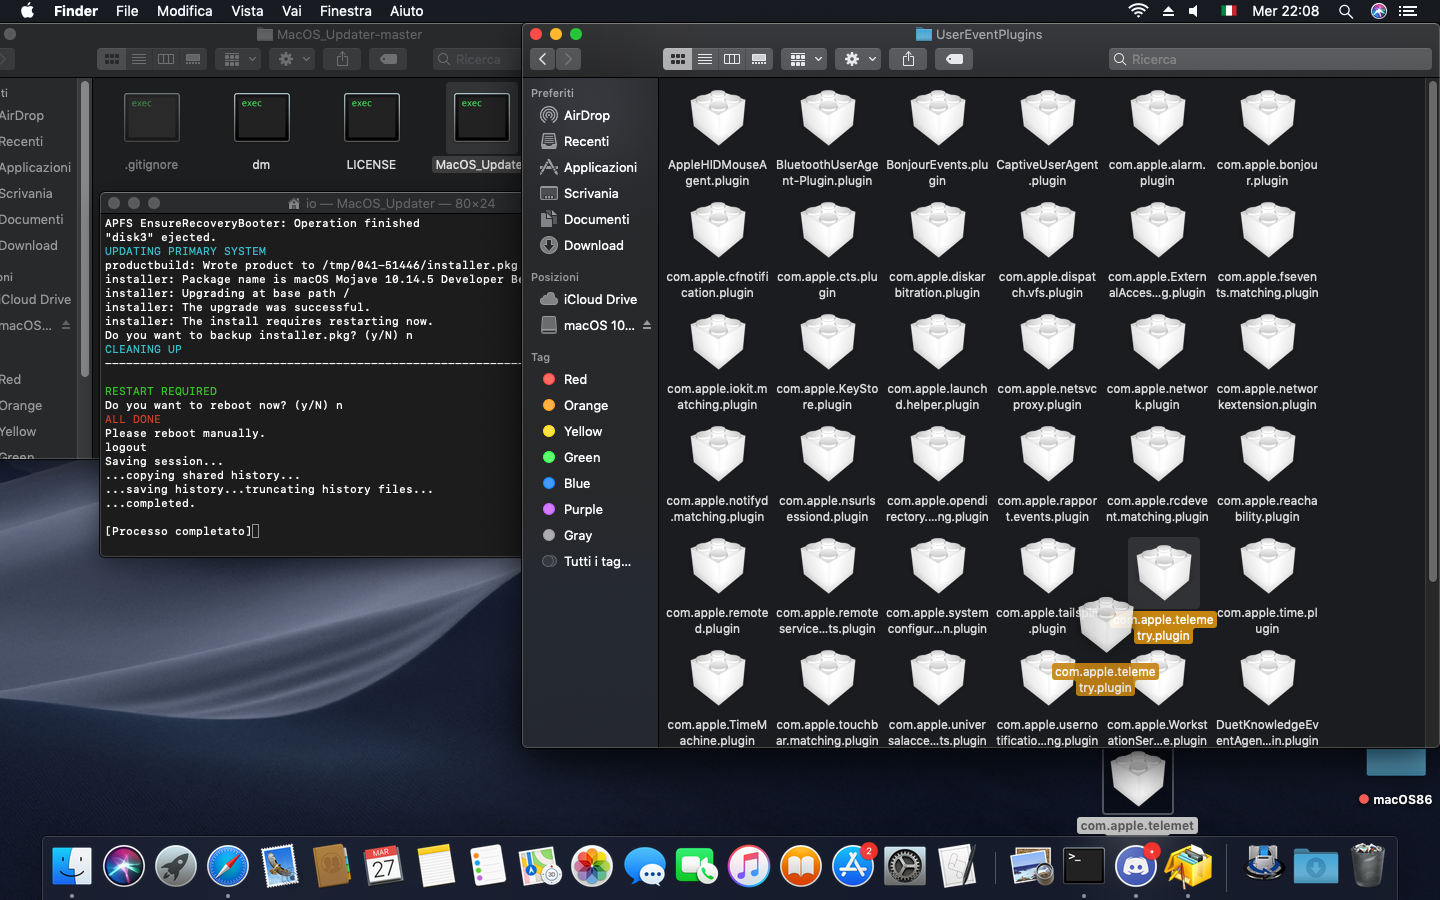Open System Preferences from the Dock
The image size is (1440, 900).
tap(904, 866)
